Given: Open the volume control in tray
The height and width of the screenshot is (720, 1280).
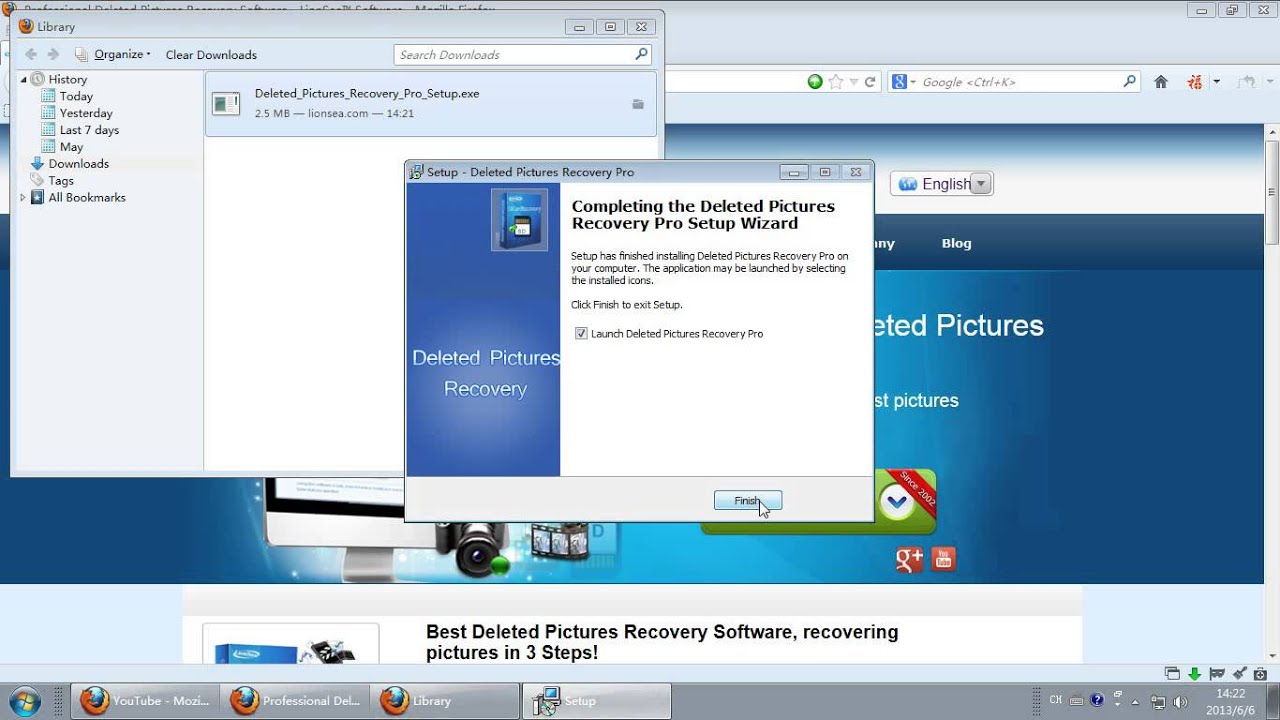Looking at the screenshot, I should [x=1180, y=701].
